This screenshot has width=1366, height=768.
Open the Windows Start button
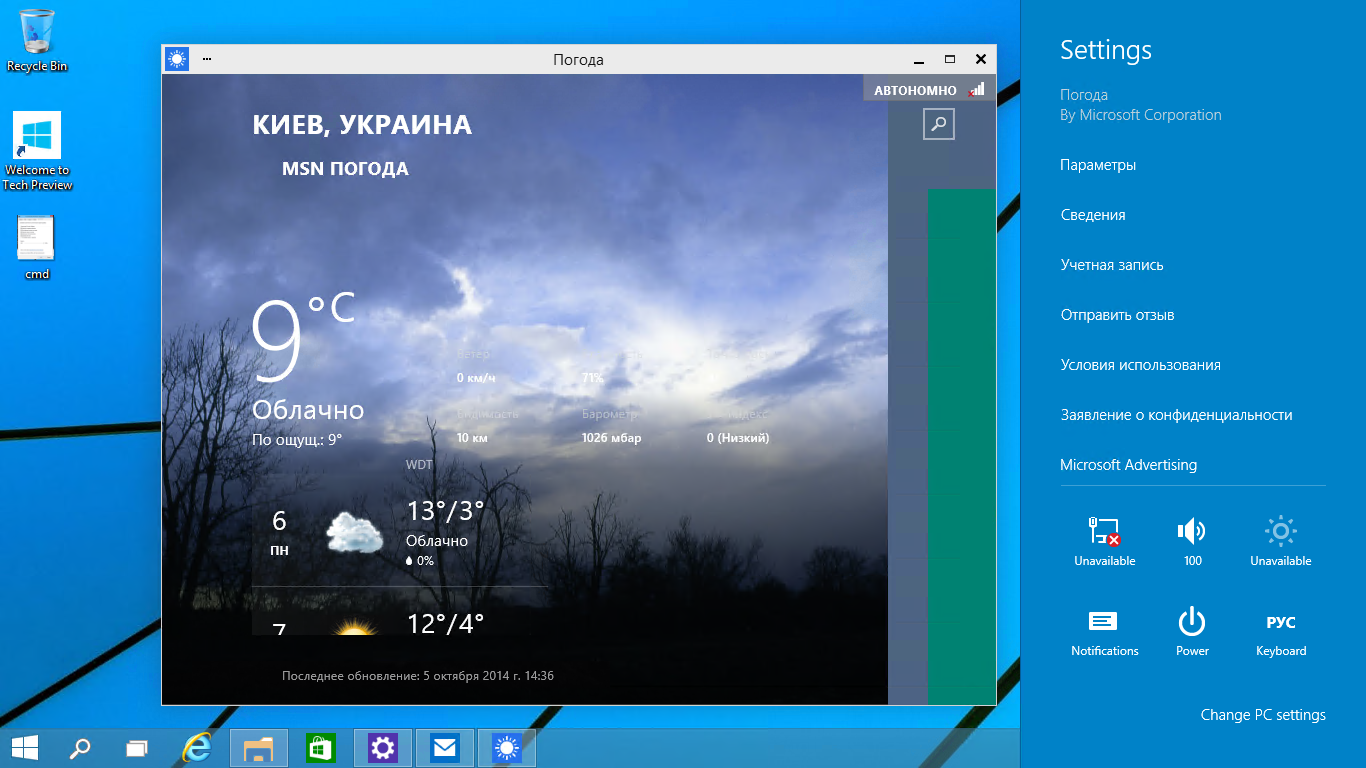click(x=25, y=748)
